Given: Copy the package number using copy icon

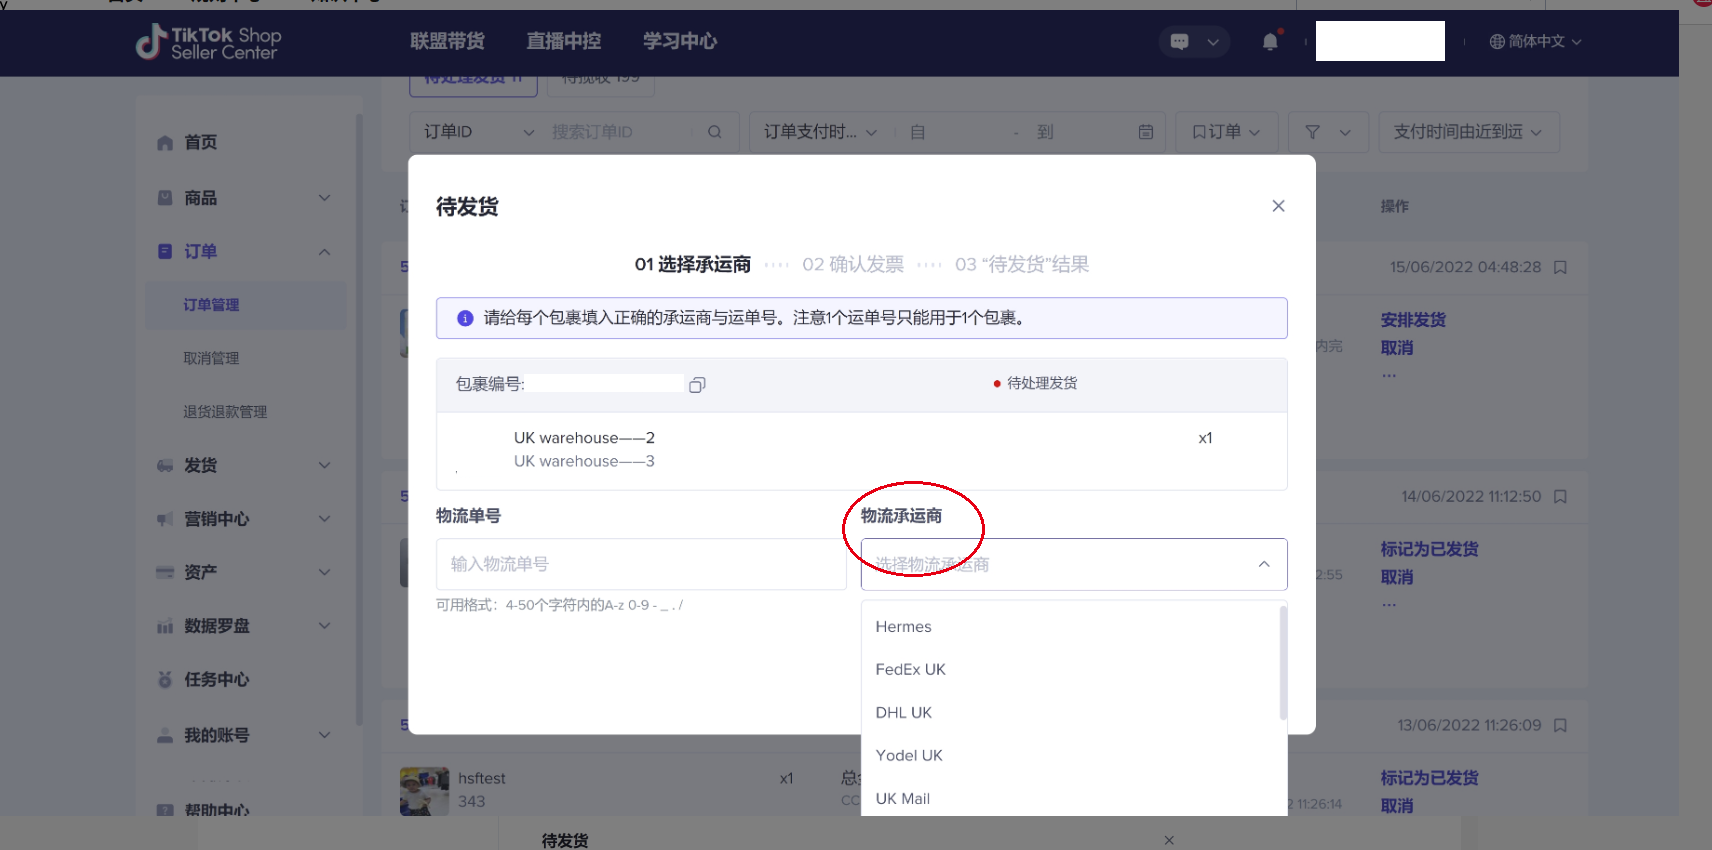Looking at the screenshot, I should 697,385.
